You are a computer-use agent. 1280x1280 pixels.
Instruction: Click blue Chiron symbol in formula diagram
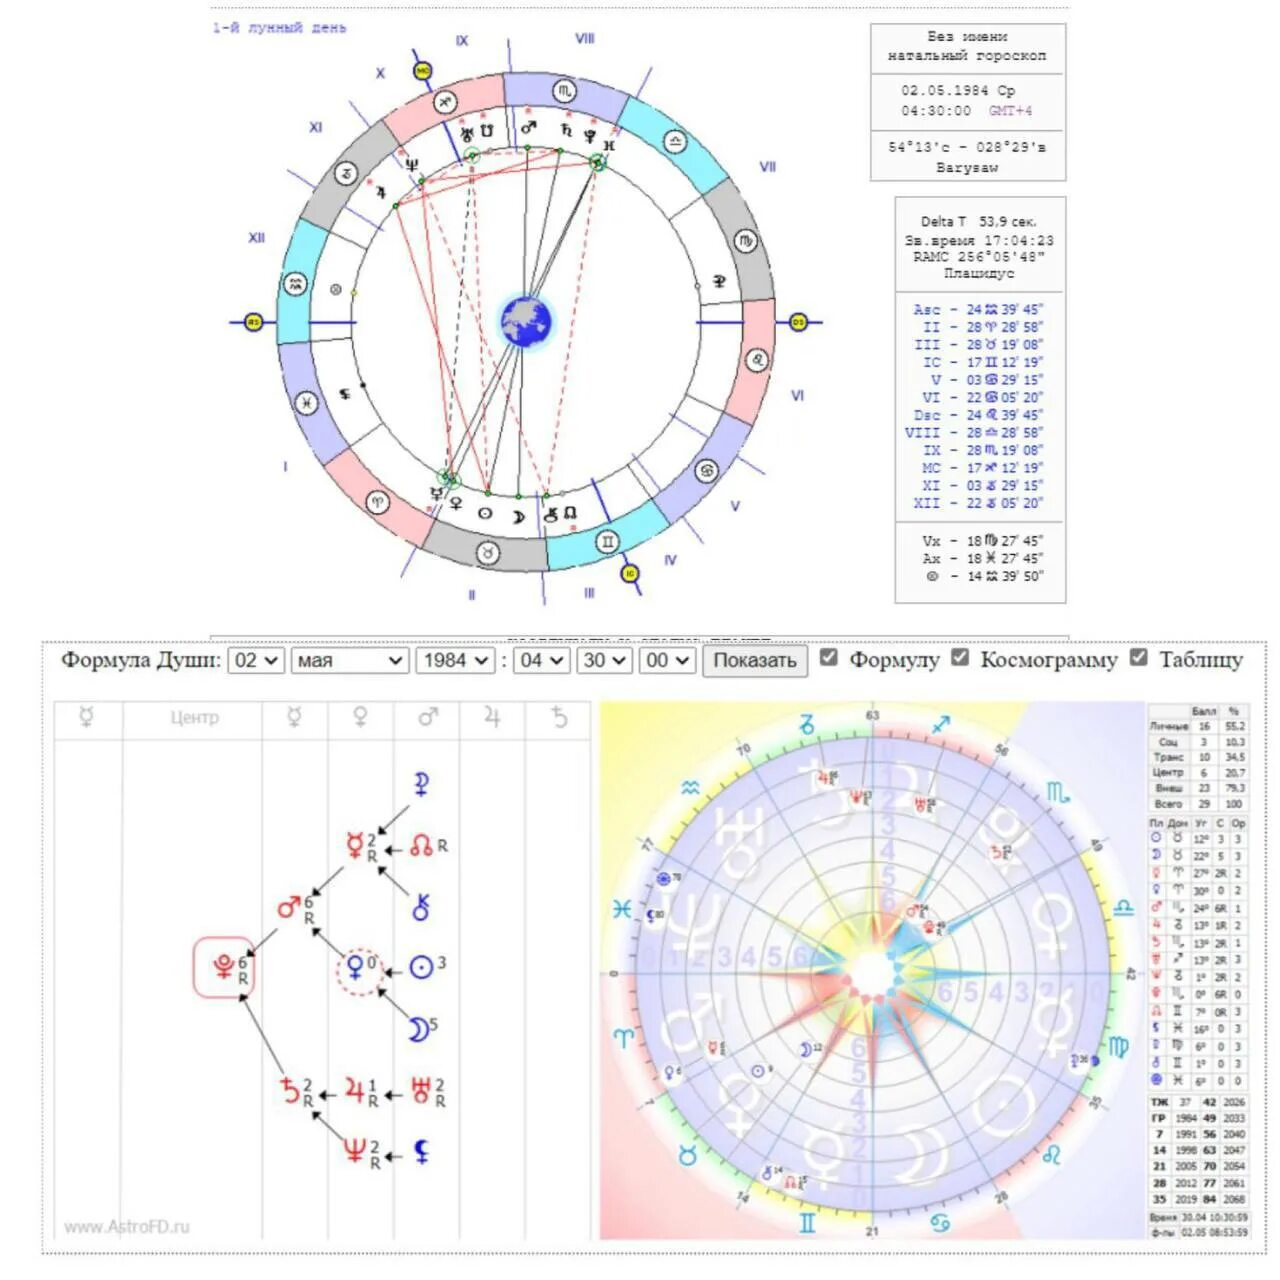coord(421,907)
